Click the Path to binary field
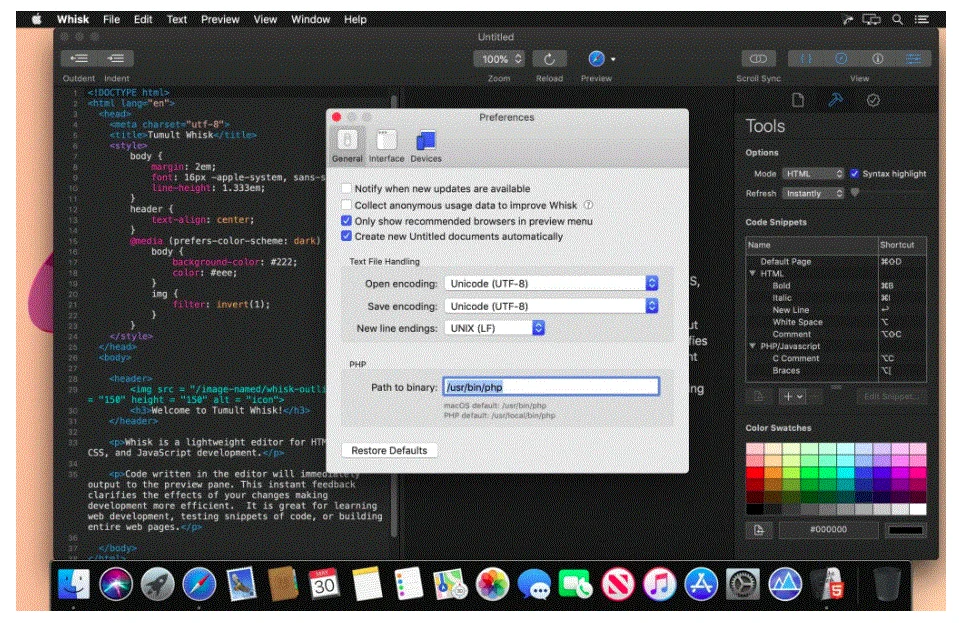The image size is (959, 623). click(x=551, y=387)
